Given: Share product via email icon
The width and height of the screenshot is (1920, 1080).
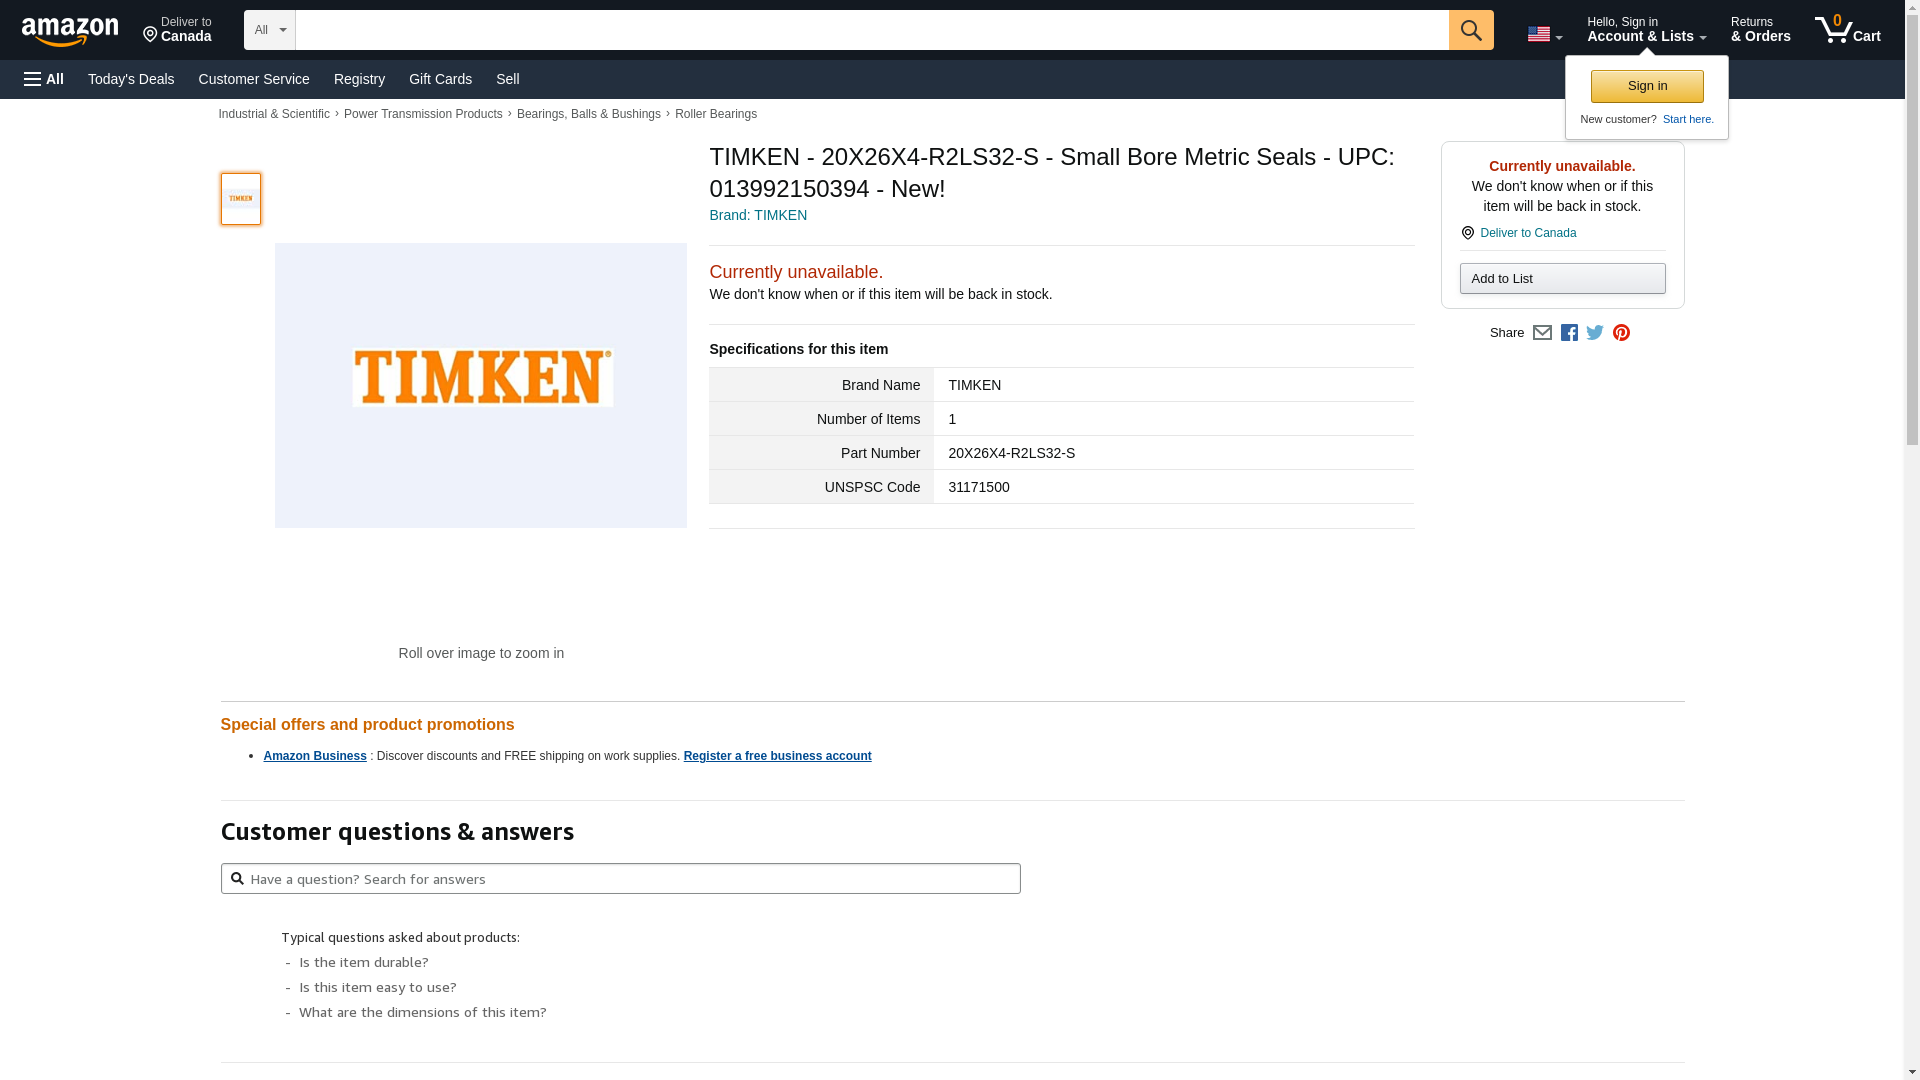Looking at the screenshot, I should point(1542,333).
